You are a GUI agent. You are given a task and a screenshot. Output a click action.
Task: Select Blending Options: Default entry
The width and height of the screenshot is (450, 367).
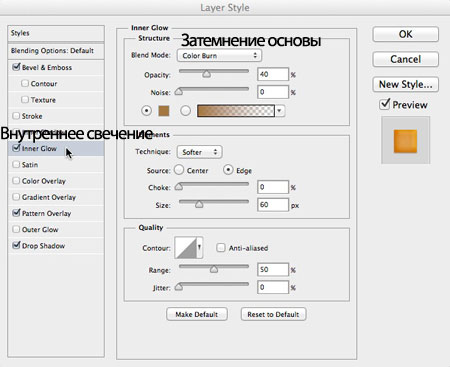[56, 51]
